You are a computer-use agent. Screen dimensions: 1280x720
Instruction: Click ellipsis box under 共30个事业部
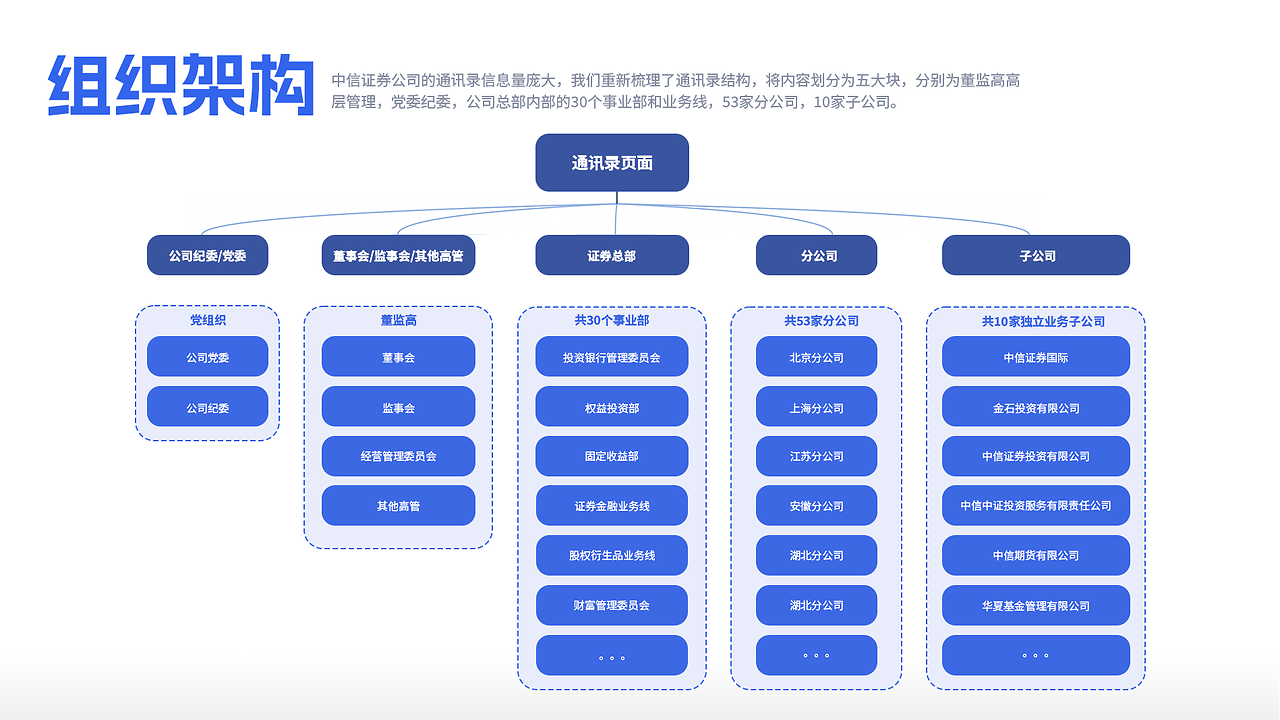(x=612, y=655)
